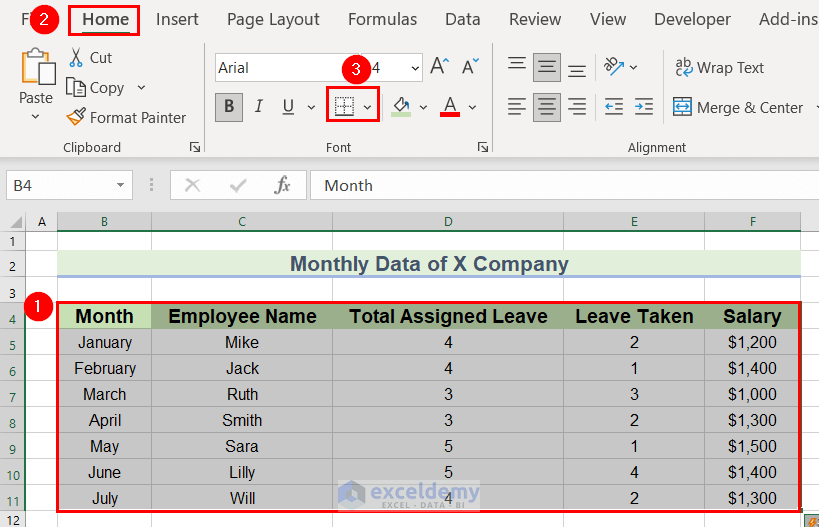The image size is (819, 527).
Task: Apply the Fill Color paint bucket swatch
Action: pyautogui.click(x=401, y=107)
